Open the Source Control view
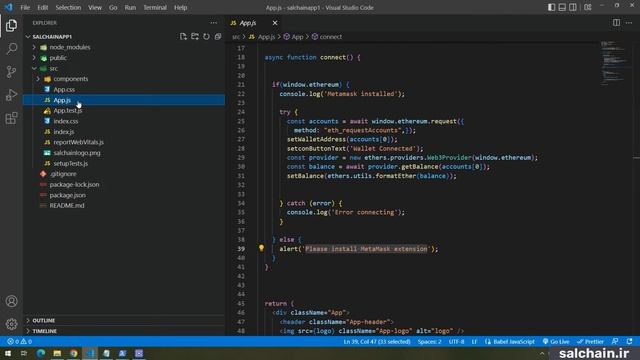 pos(11,72)
